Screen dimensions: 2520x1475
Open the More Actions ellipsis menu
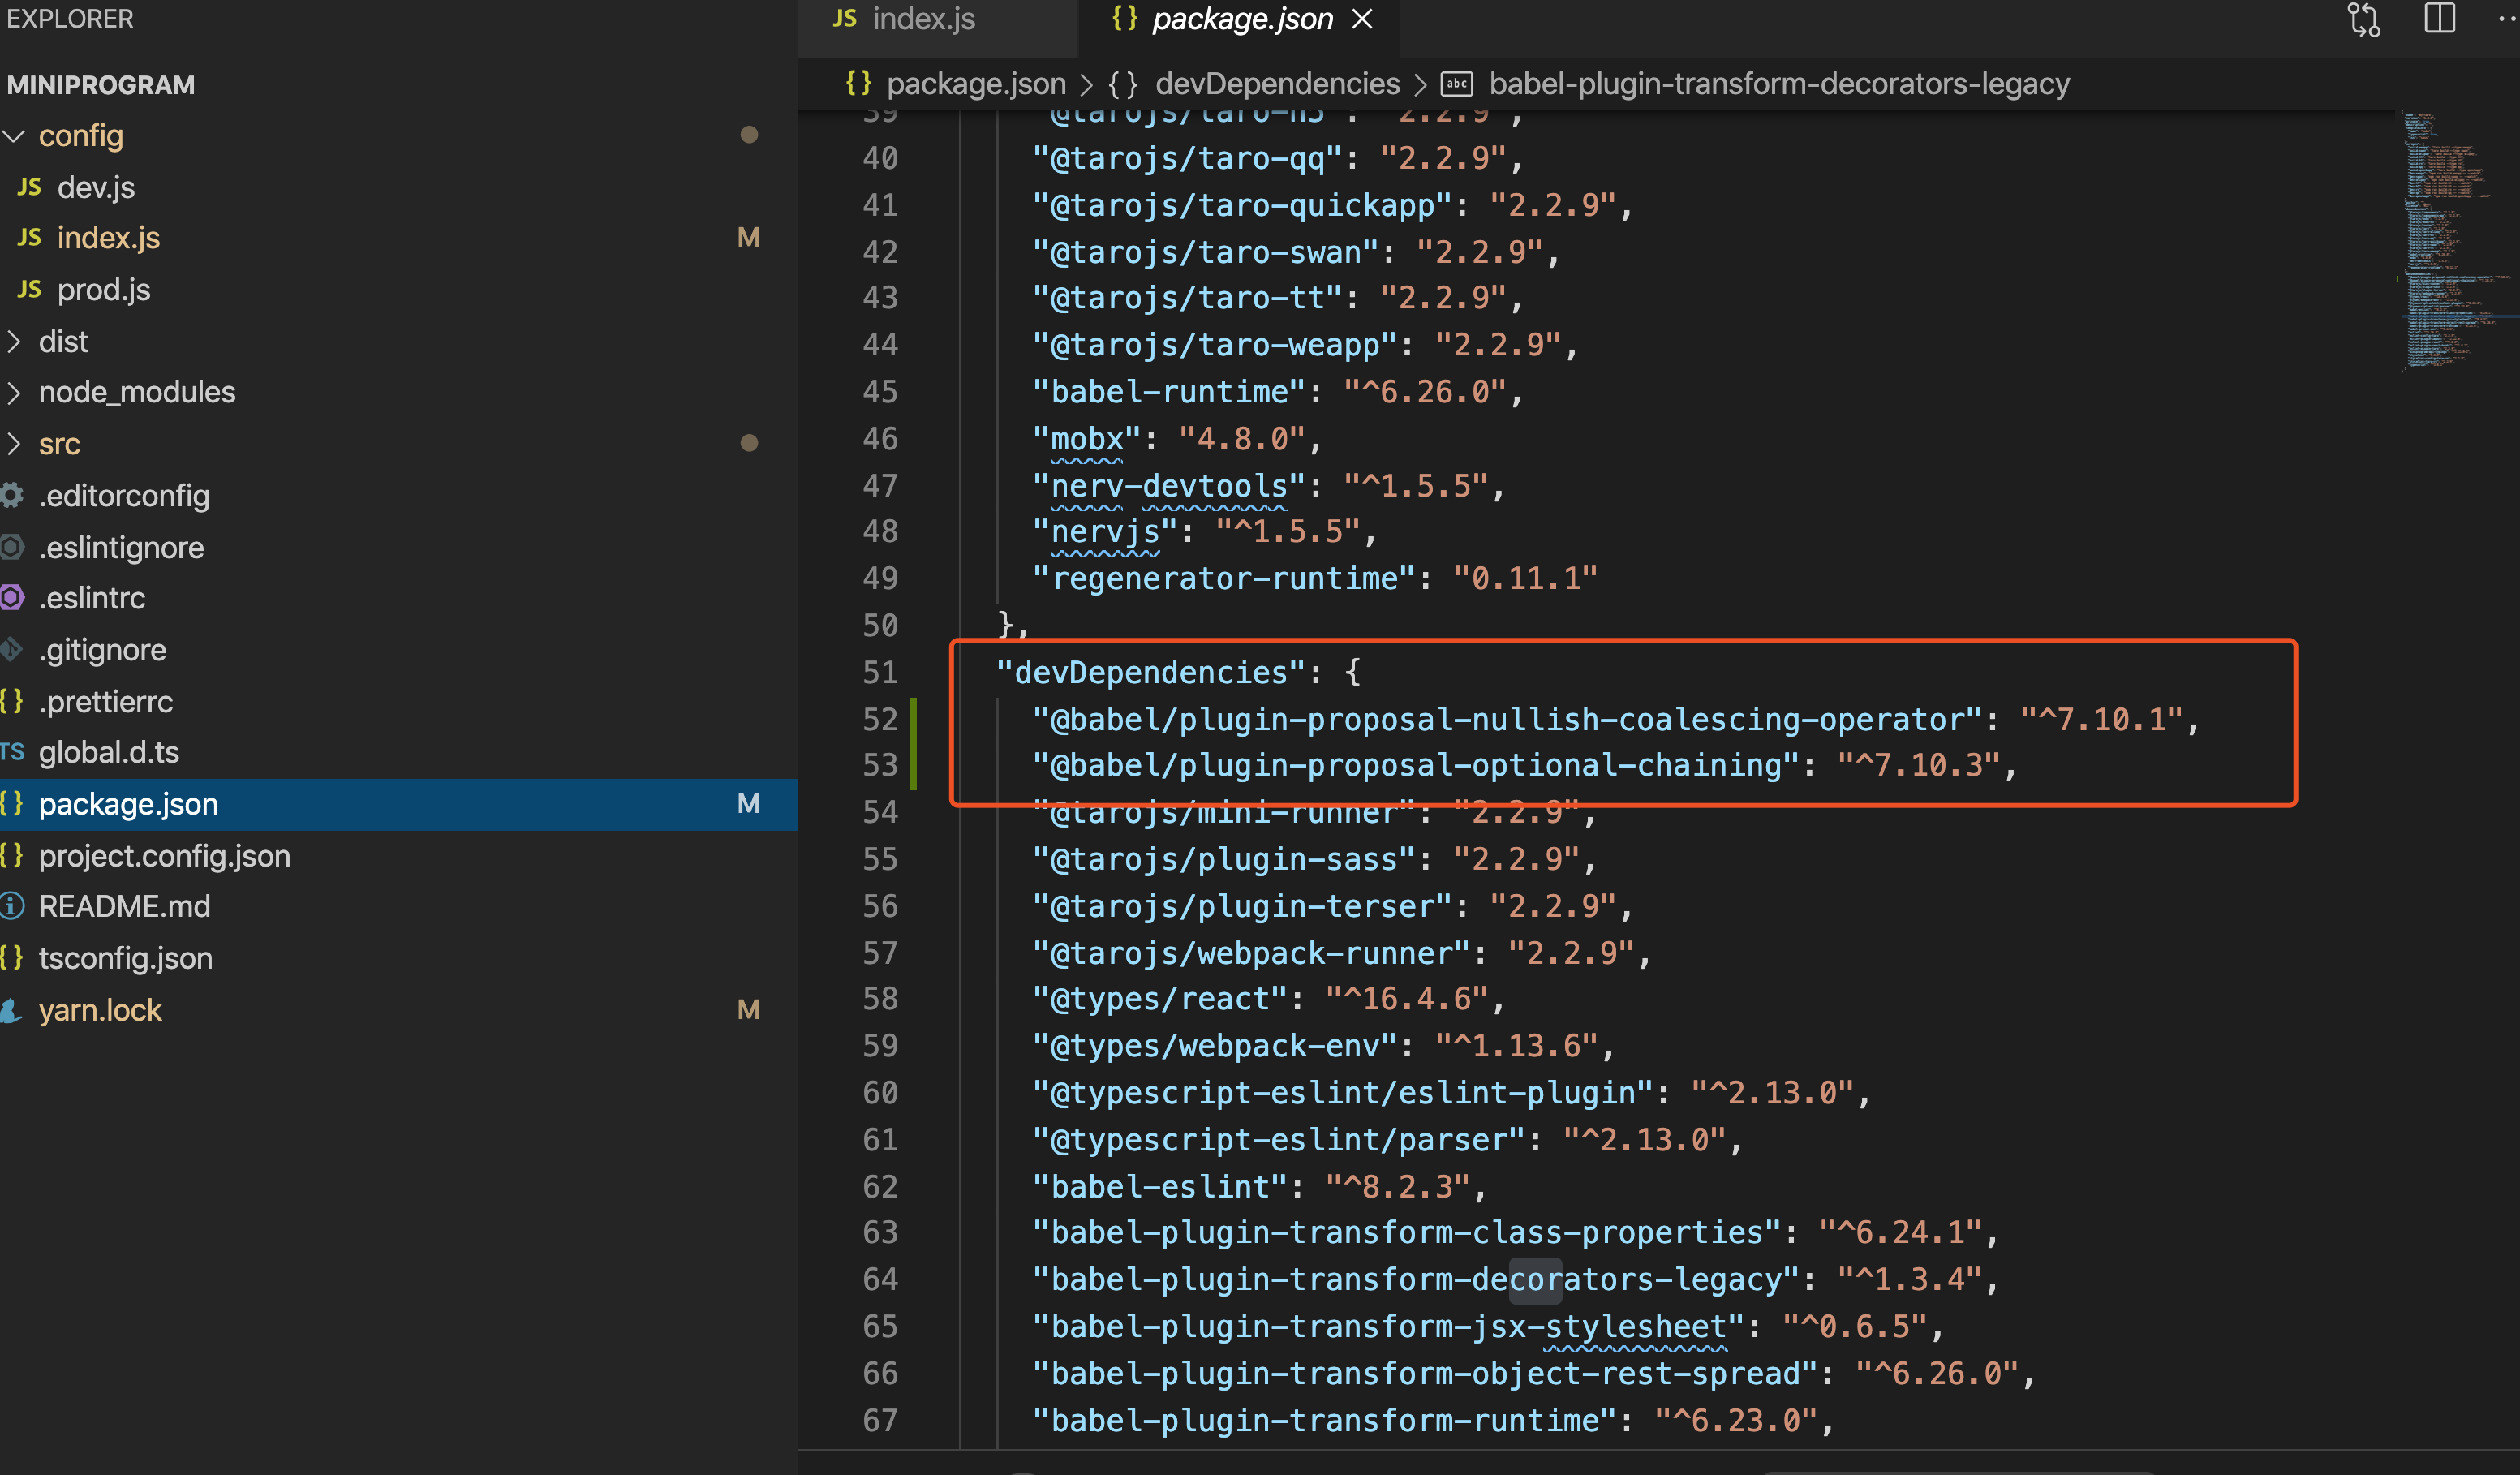[x=2506, y=19]
